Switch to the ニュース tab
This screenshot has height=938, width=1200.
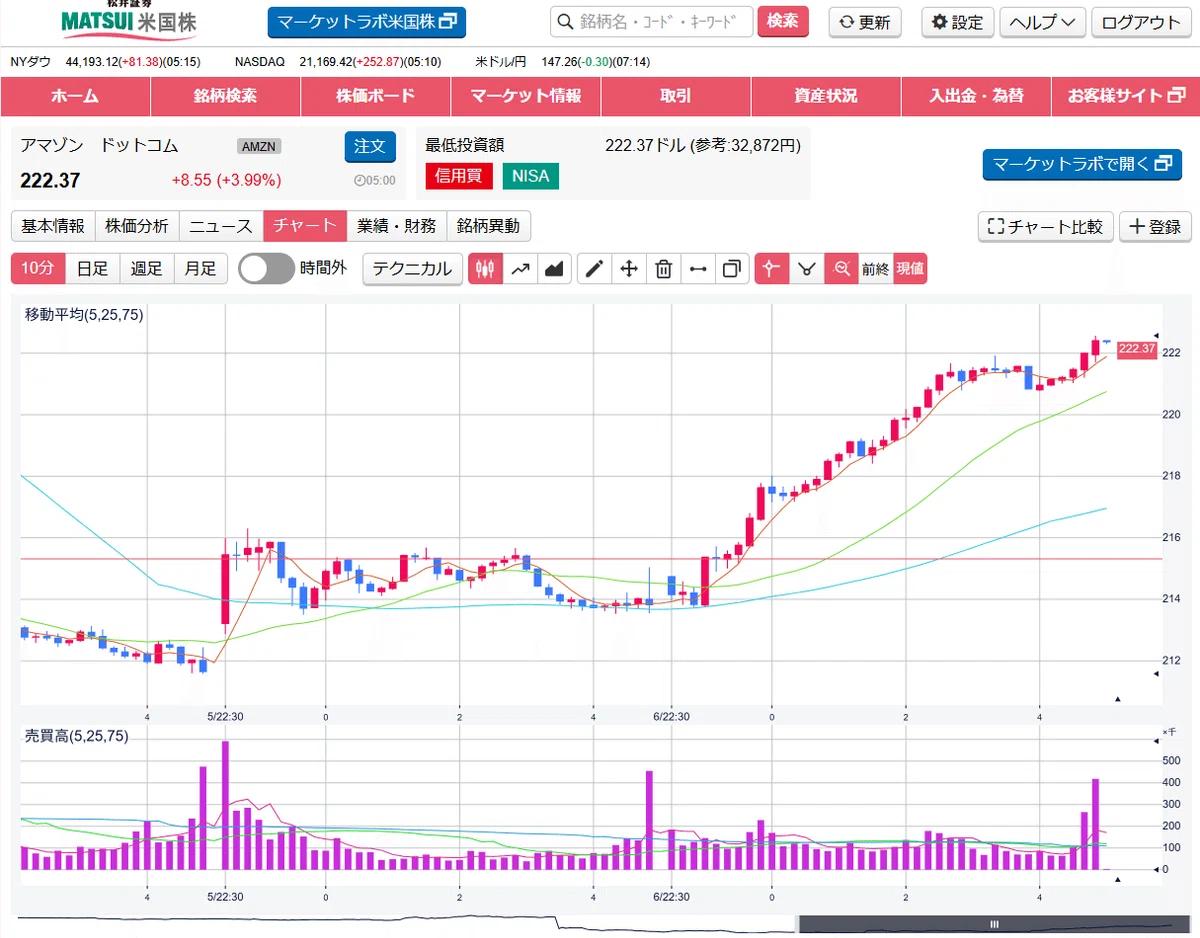pos(221,226)
